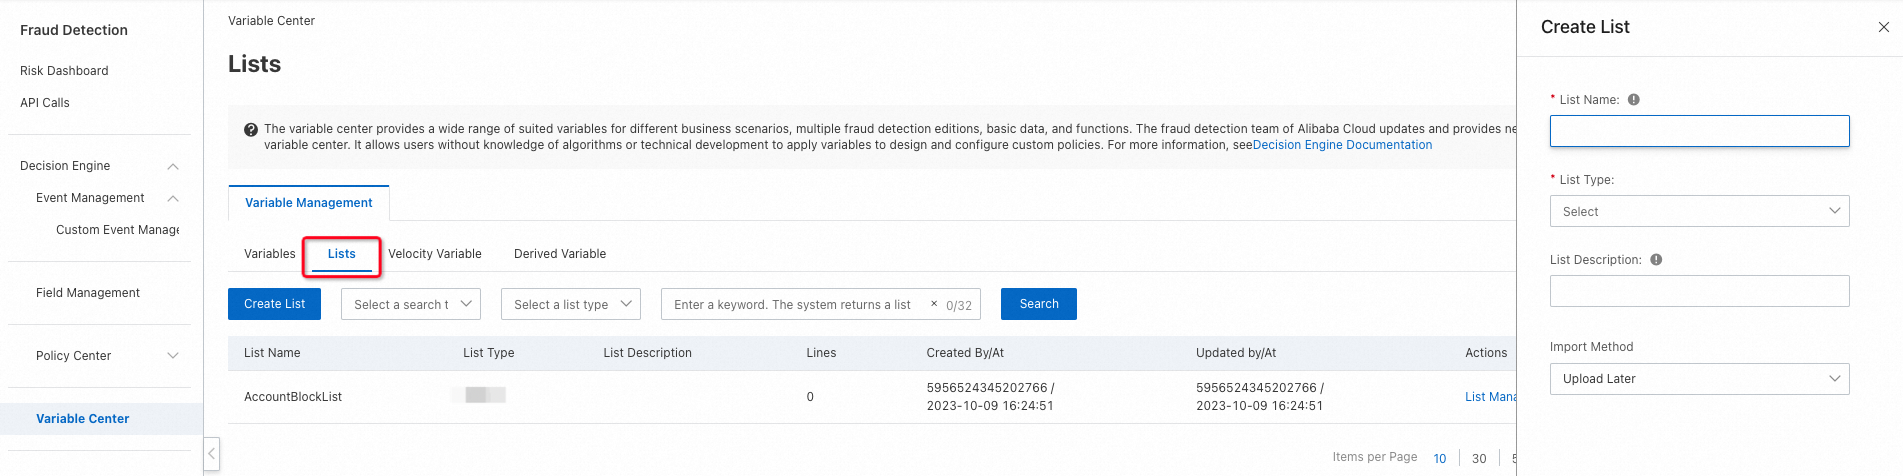Viewport: 1903px width, 476px height.
Task: Open the search type filter dropdown
Action: pyautogui.click(x=411, y=304)
